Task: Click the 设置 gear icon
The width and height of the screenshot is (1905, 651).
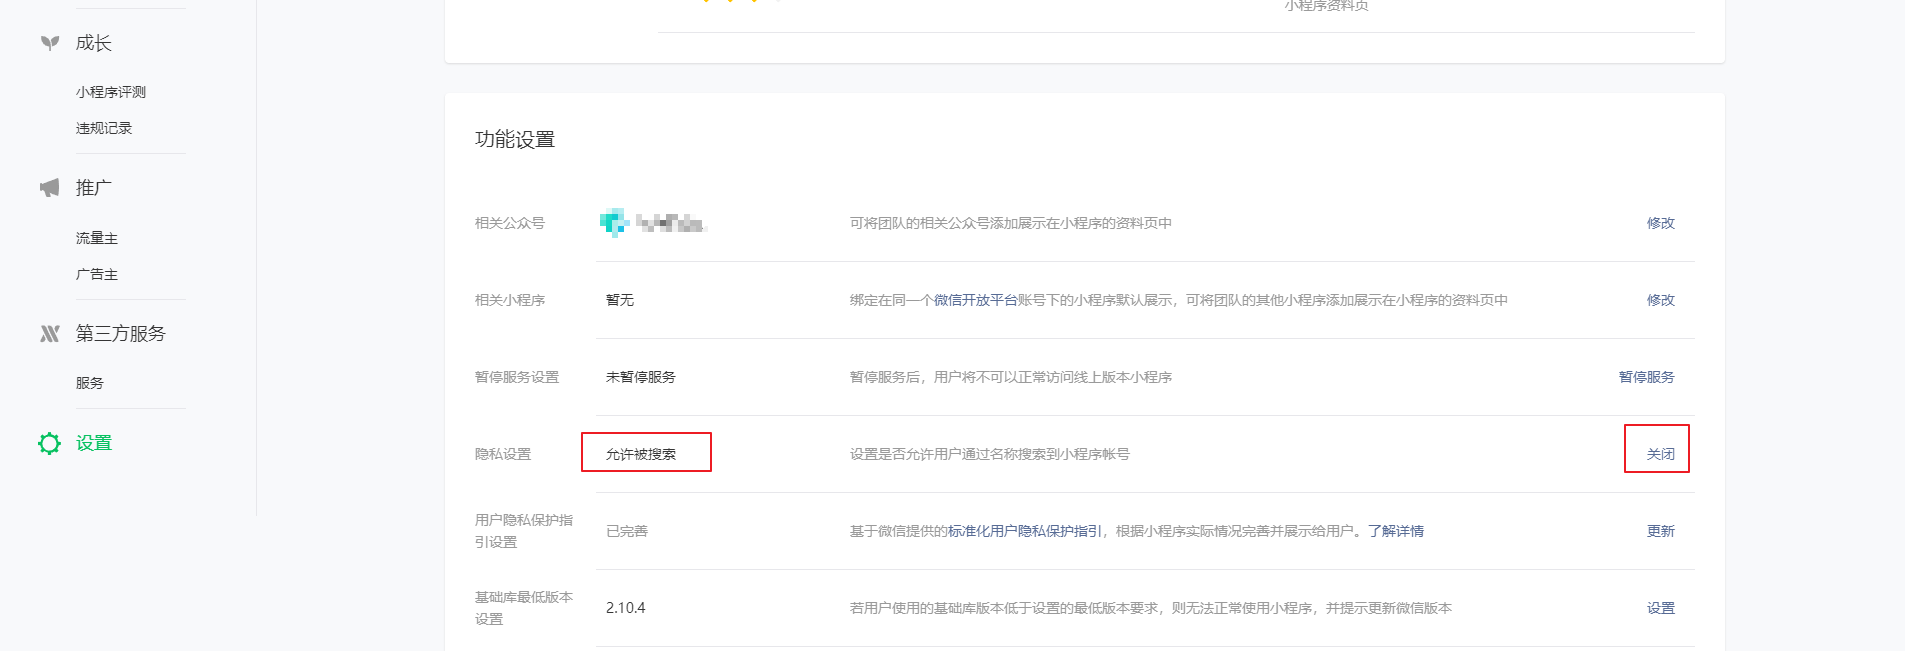Action: pos(49,443)
